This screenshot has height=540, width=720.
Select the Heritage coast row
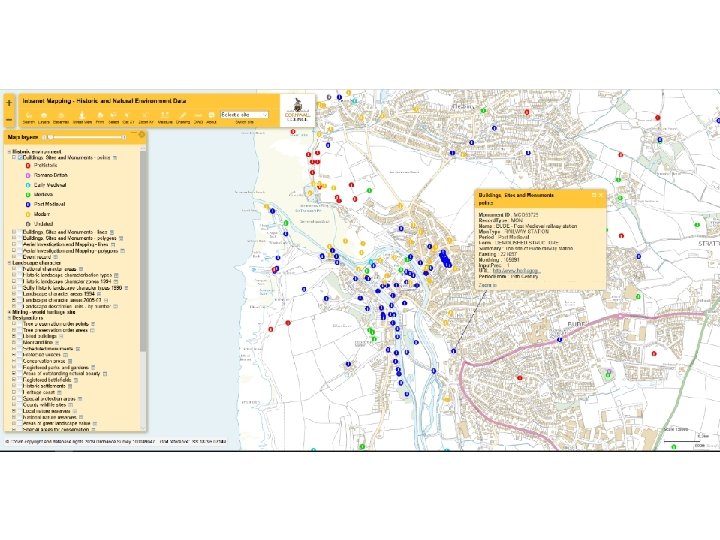point(39,393)
